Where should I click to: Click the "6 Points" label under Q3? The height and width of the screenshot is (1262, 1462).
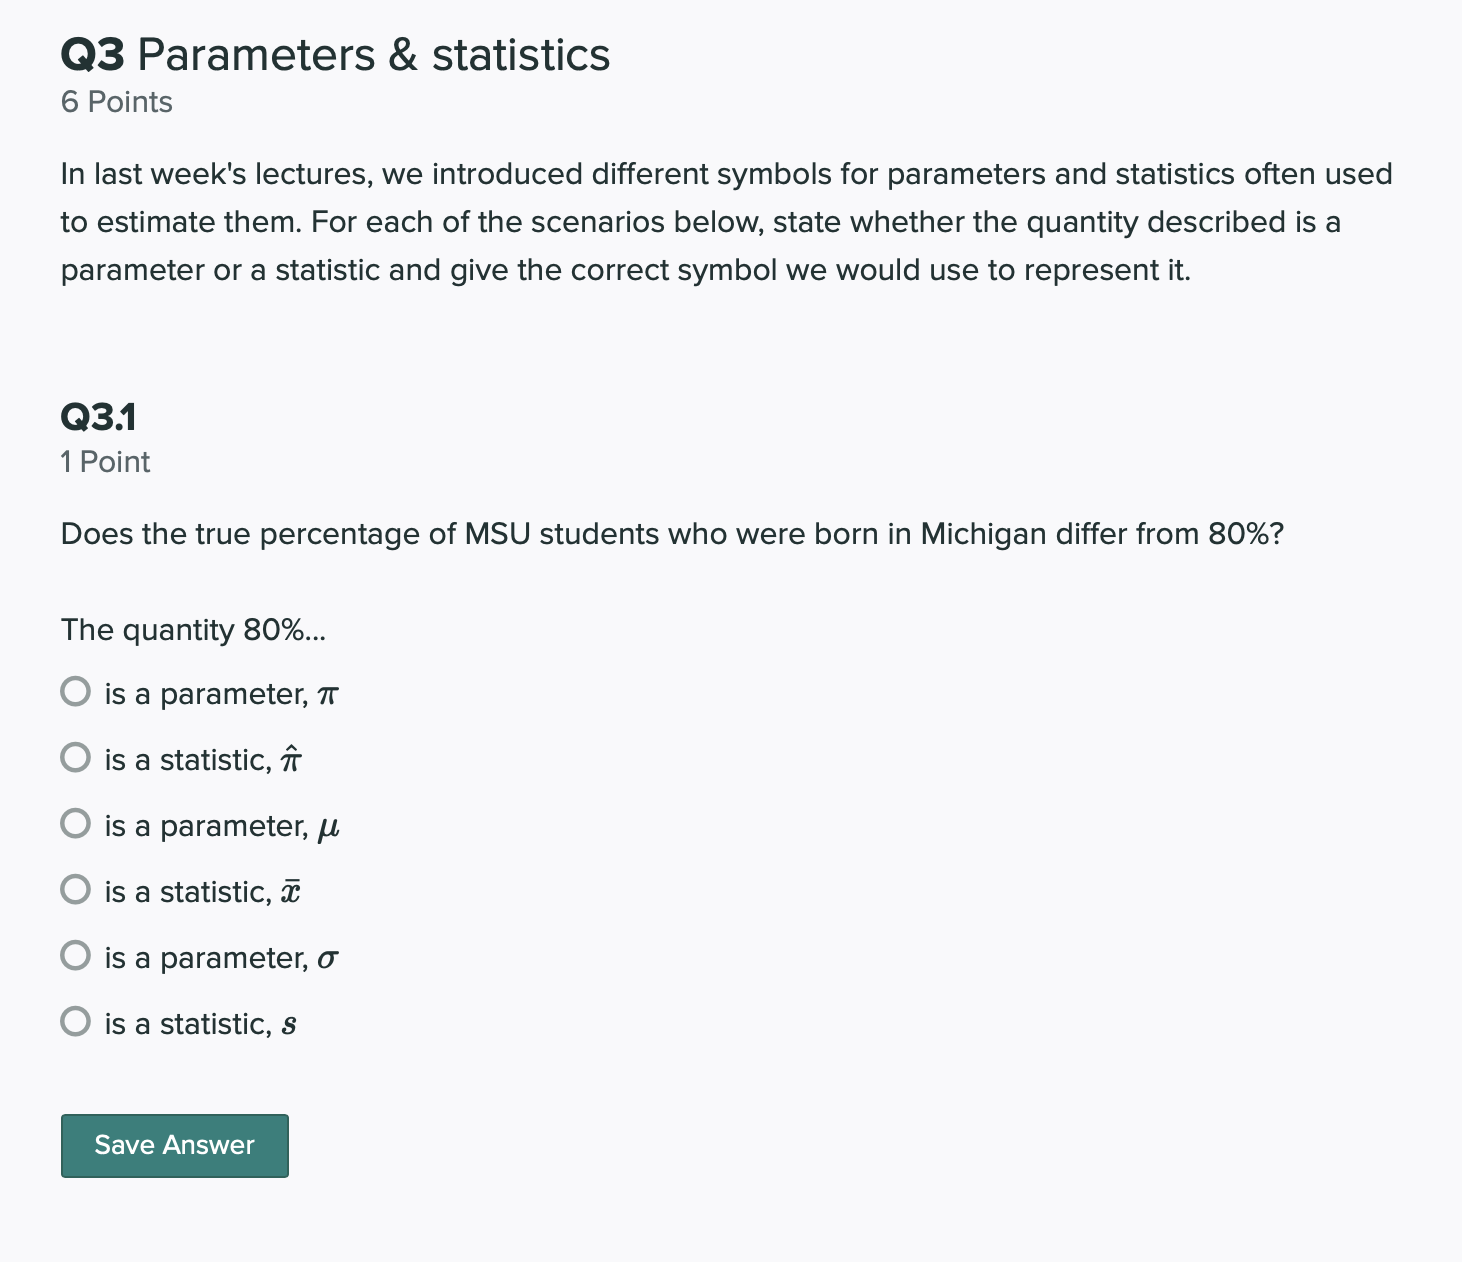coord(116,101)
